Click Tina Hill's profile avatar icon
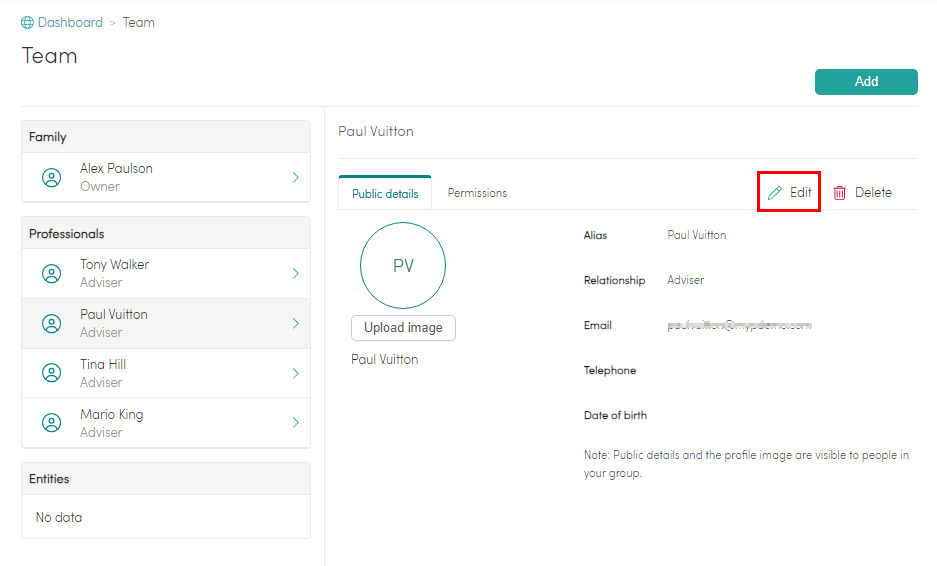Screen dimensions: 937x566 click(x=51, y=373)
